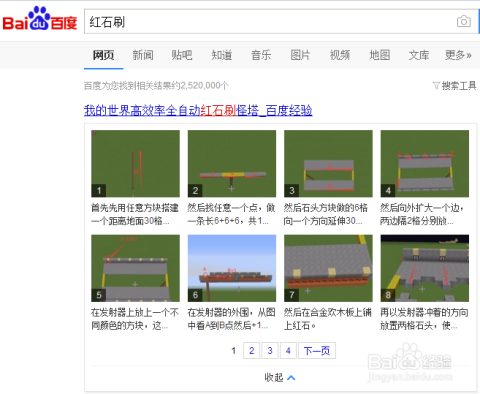Viewport: 480px width, 394px height.
Task: Switch to the 新闻 tab
Action: pos(143,55)
